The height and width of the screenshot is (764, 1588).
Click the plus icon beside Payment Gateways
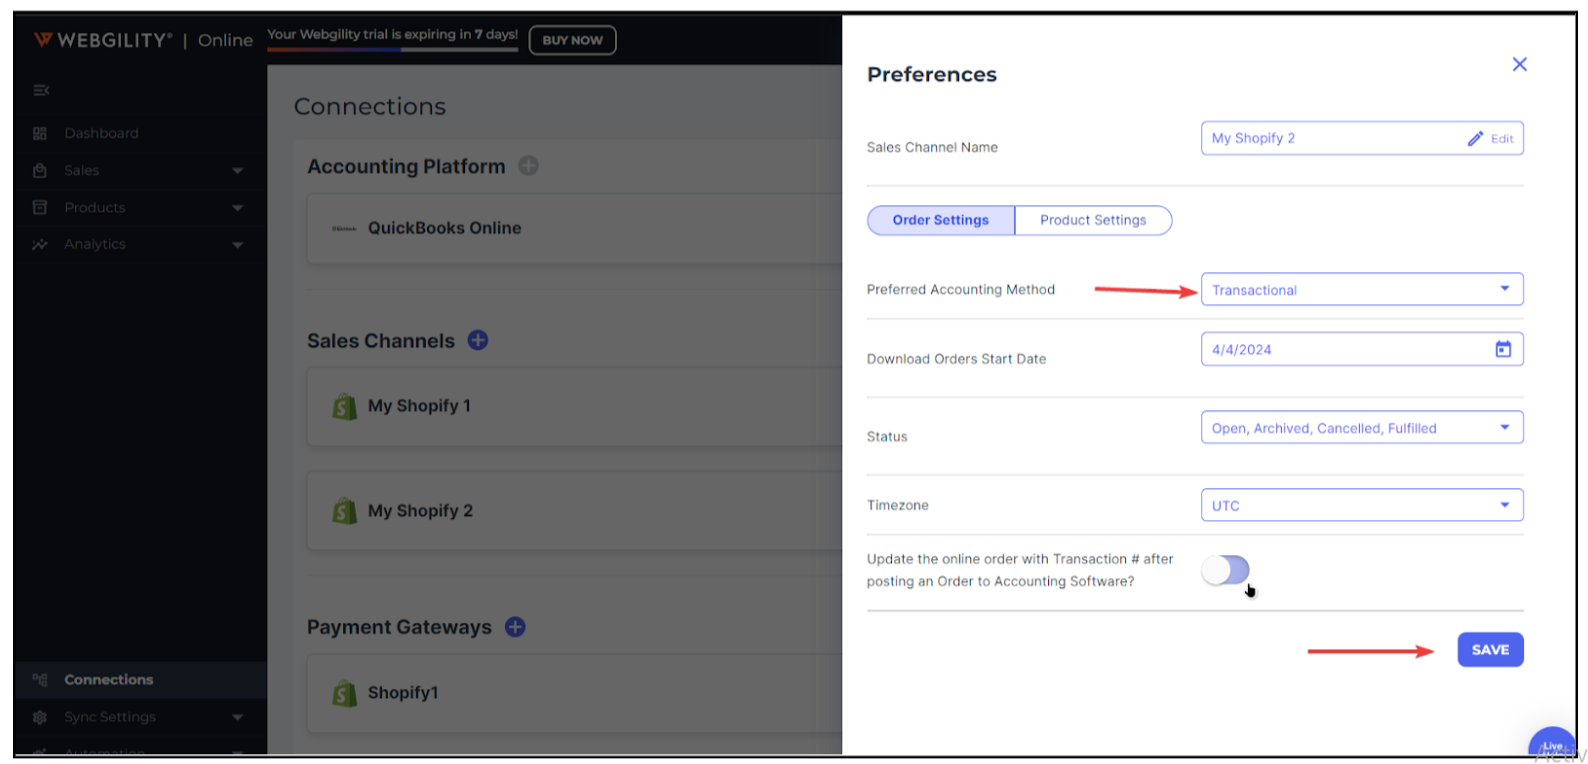click(x=515, y=627)
